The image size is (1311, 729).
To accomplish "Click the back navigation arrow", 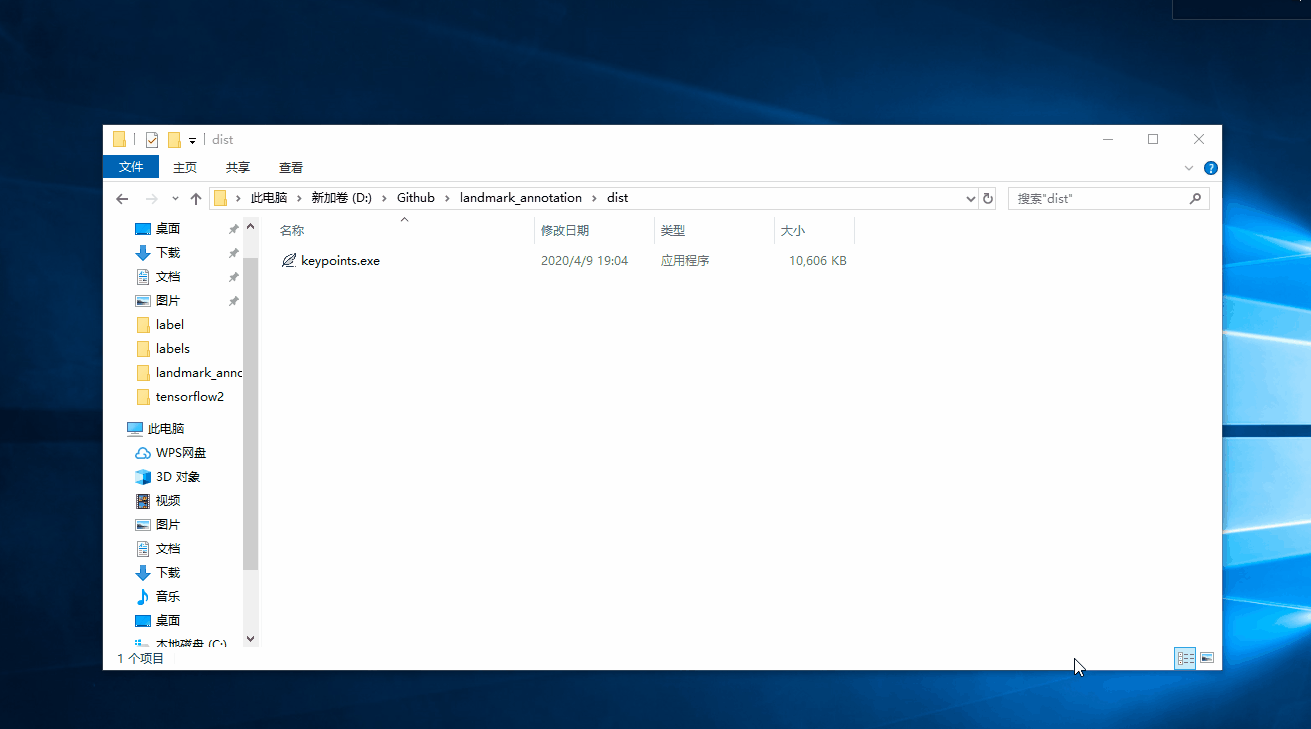I will (121, 198).
